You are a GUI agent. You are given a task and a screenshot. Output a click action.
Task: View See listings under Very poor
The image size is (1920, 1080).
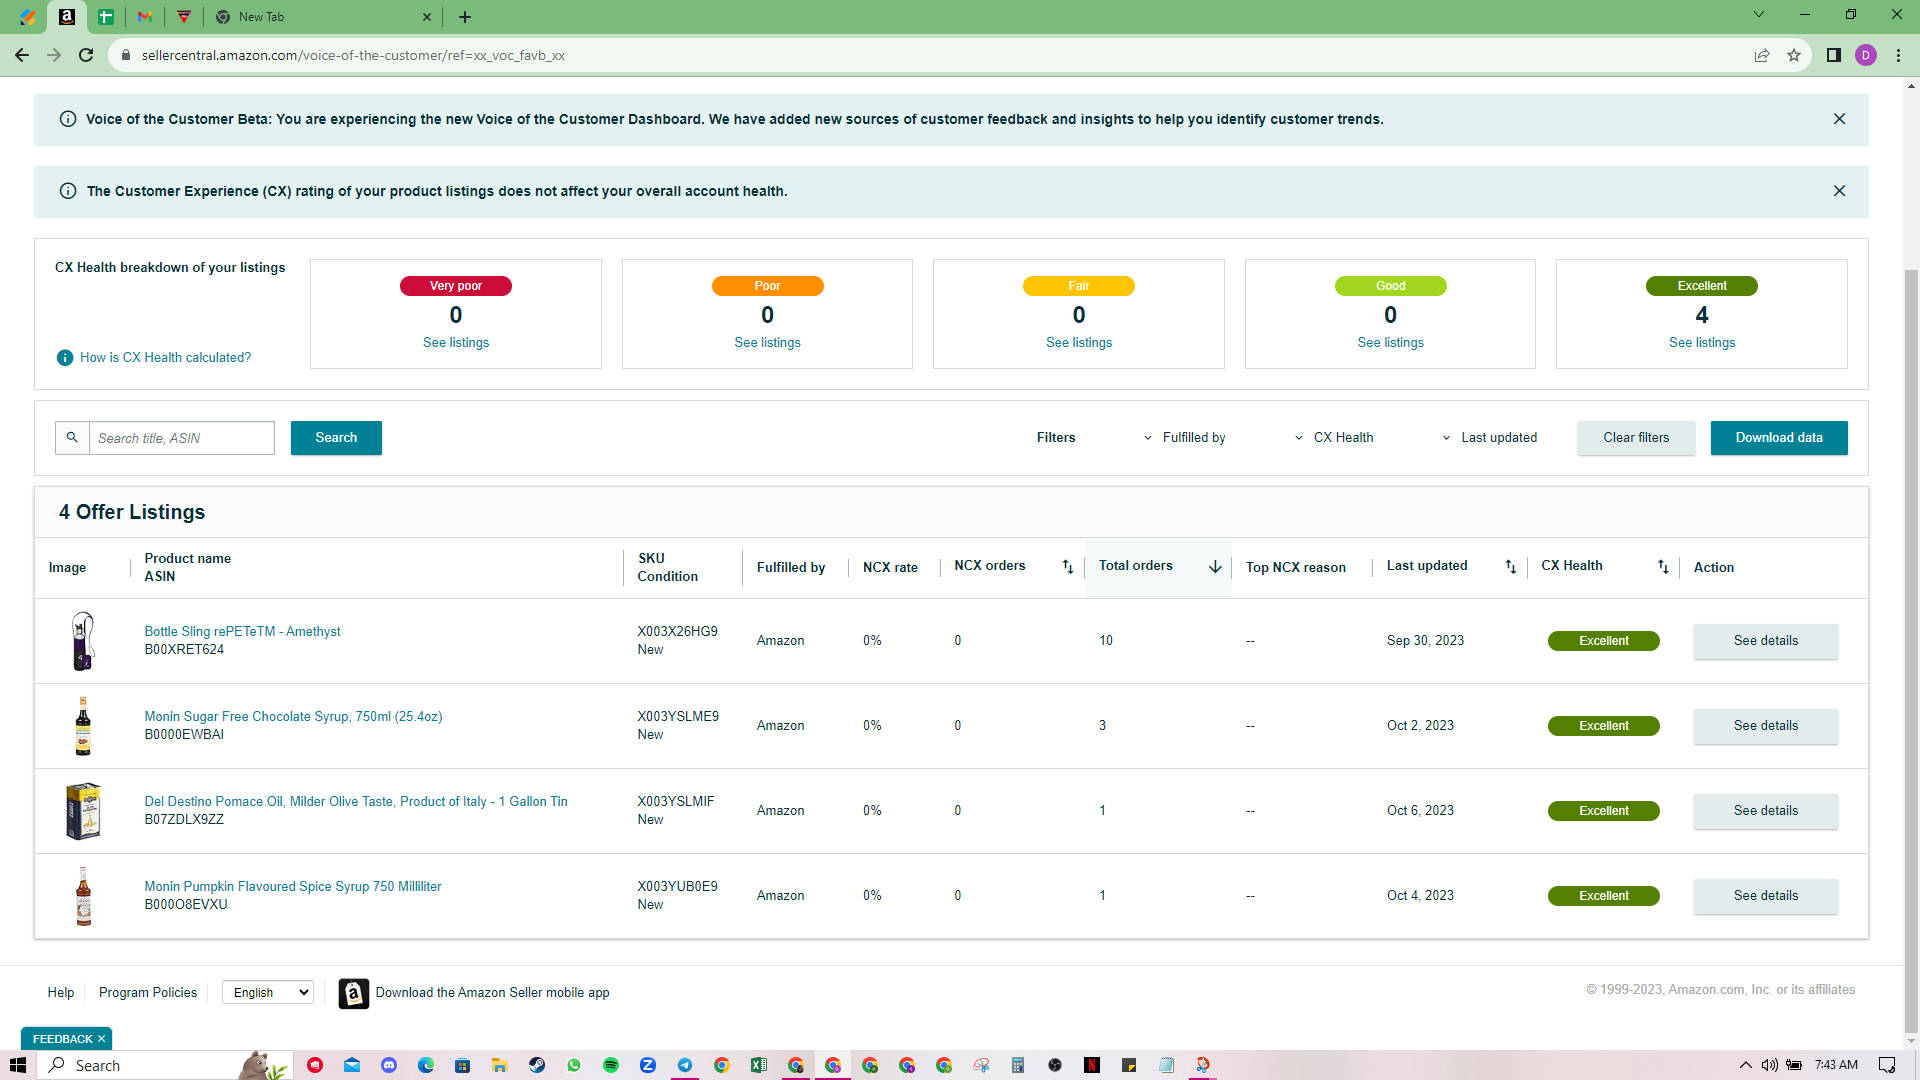456,343
